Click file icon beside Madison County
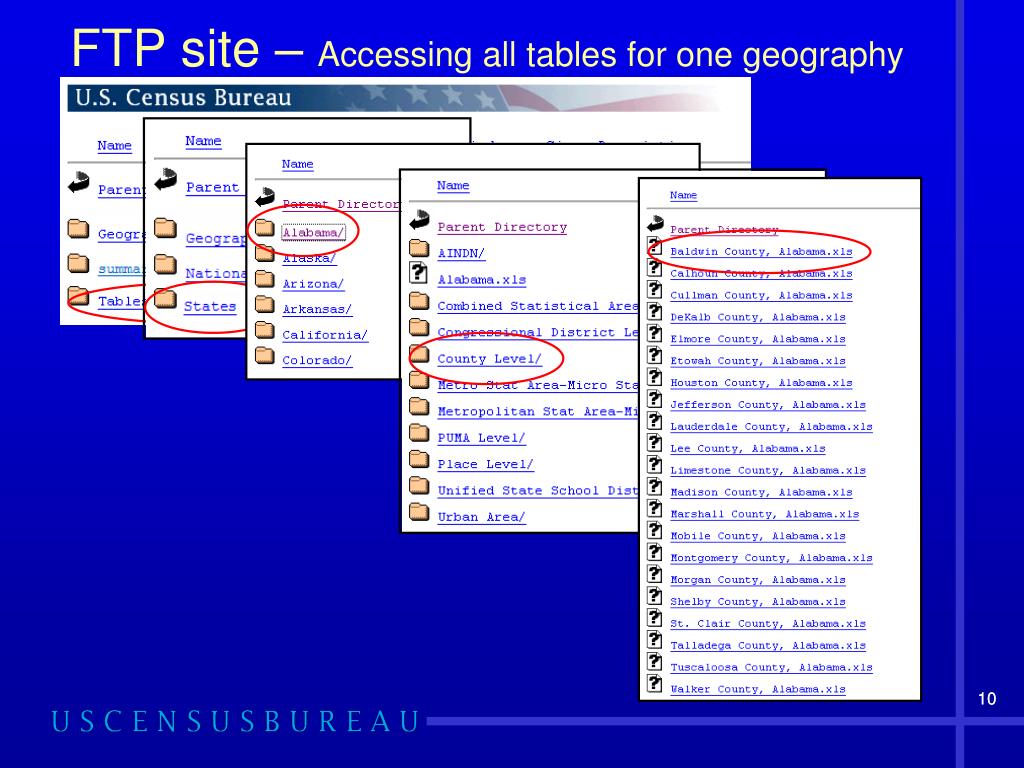The image size is (1024, 768). pos(654,487)
